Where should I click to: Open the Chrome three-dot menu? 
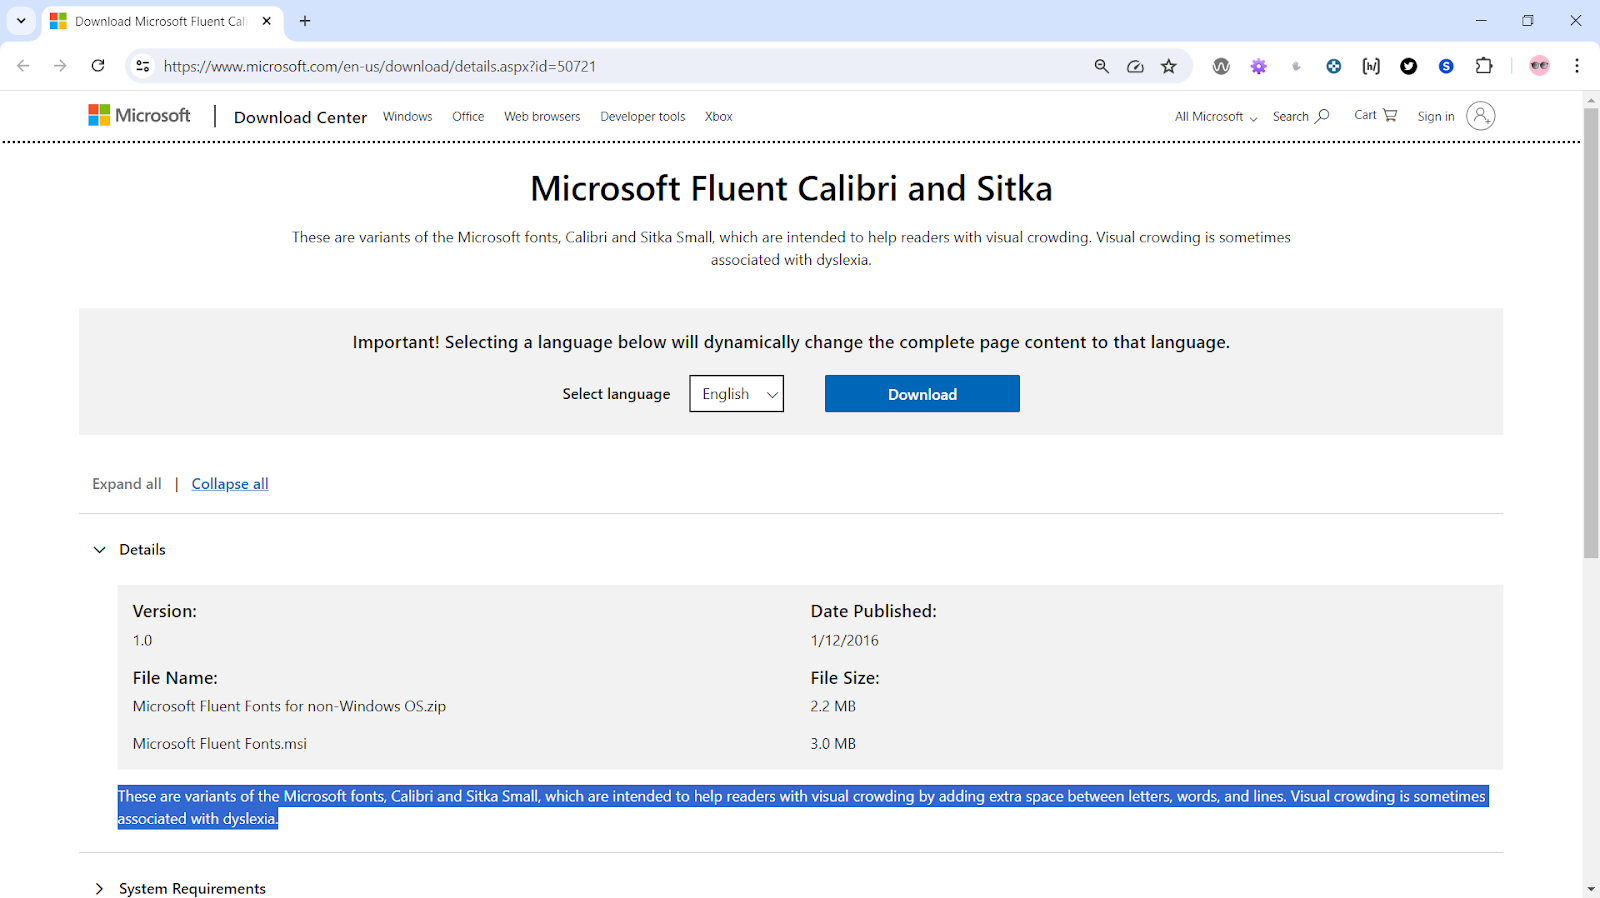[x=1577, y=66]
